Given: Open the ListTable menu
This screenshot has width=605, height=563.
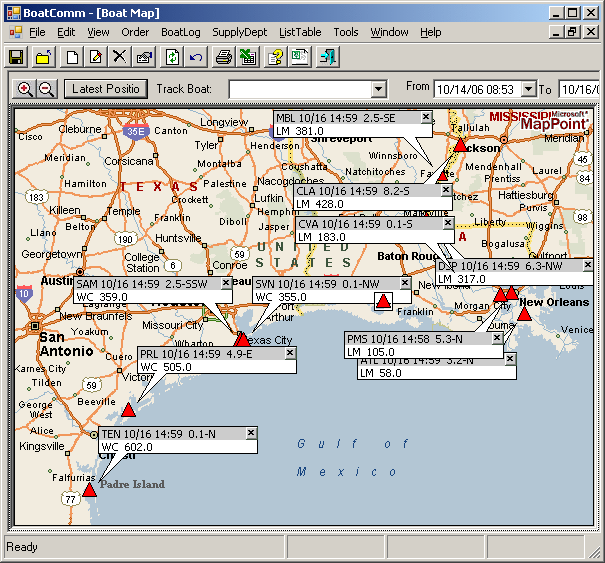Looking at the screenshot, I should click(x=300, y=32).
